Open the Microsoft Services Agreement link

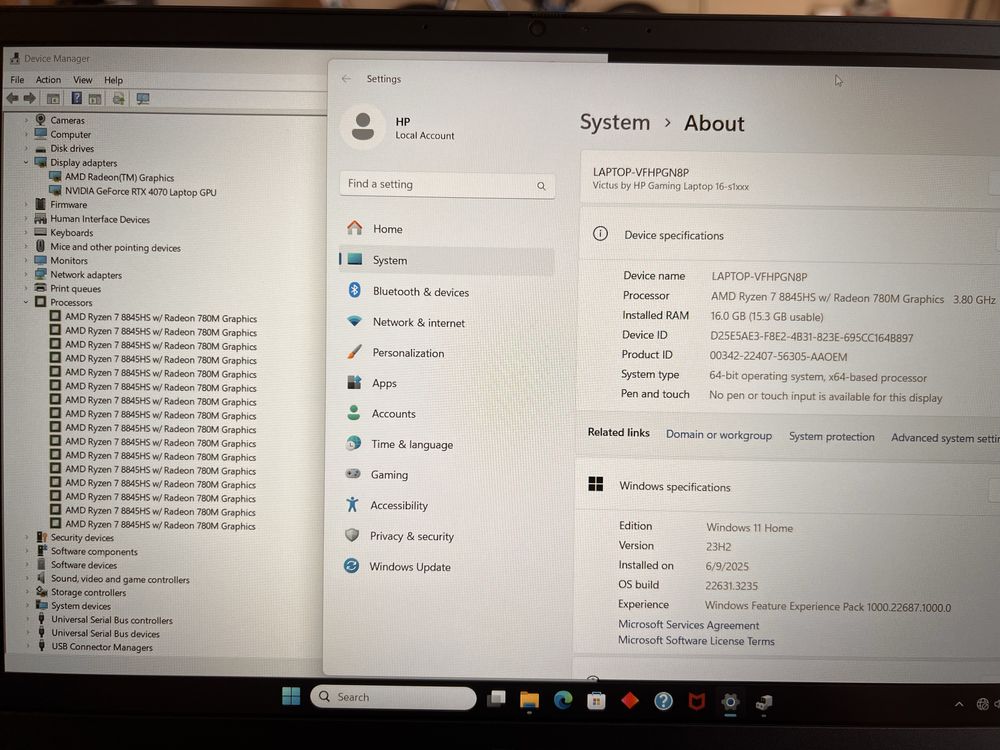[x=689, y=625]
